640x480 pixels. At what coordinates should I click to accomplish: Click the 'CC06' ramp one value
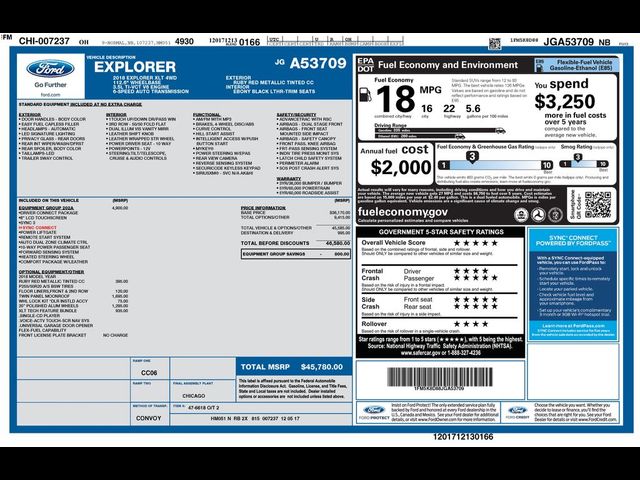point(149,373)
